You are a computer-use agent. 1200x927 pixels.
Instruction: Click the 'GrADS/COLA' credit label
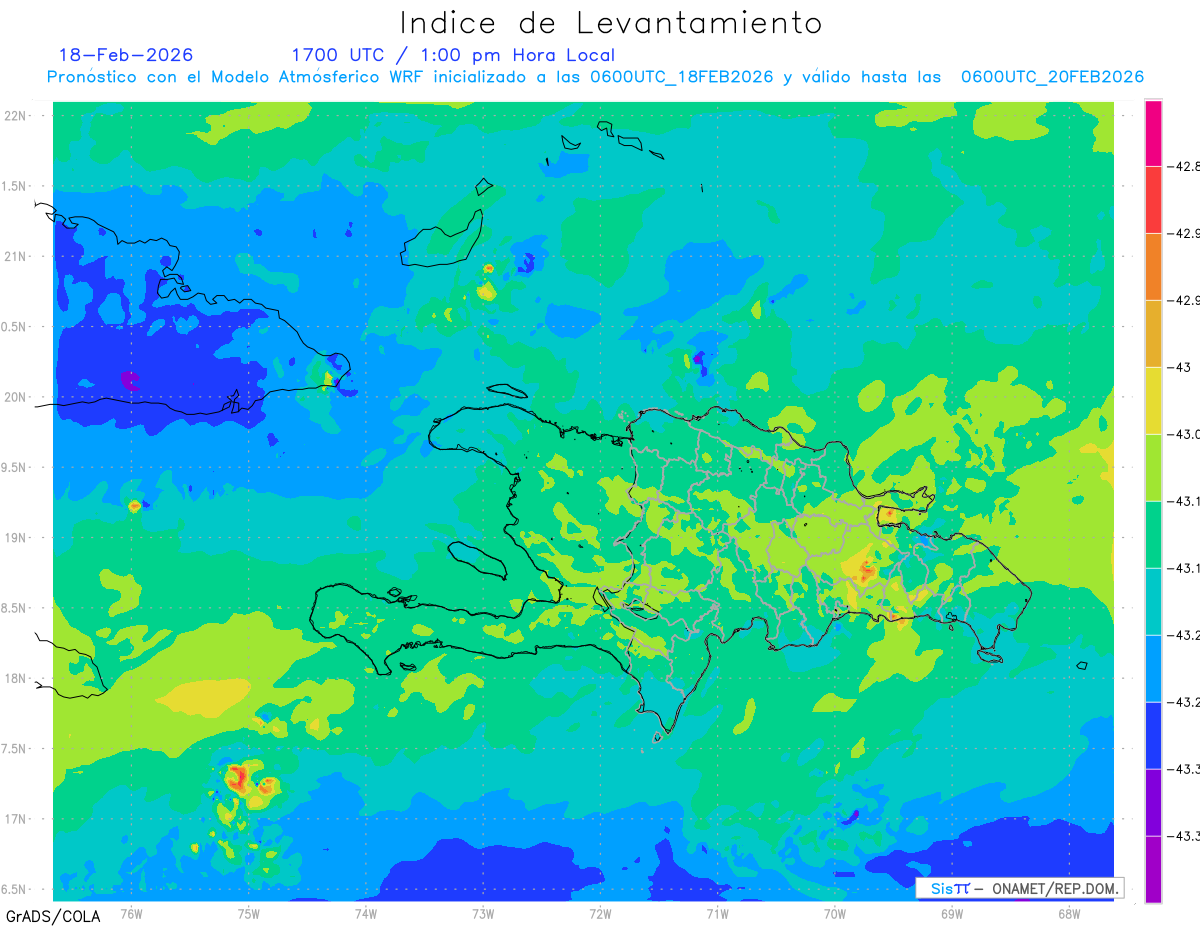tap(53, 916)
